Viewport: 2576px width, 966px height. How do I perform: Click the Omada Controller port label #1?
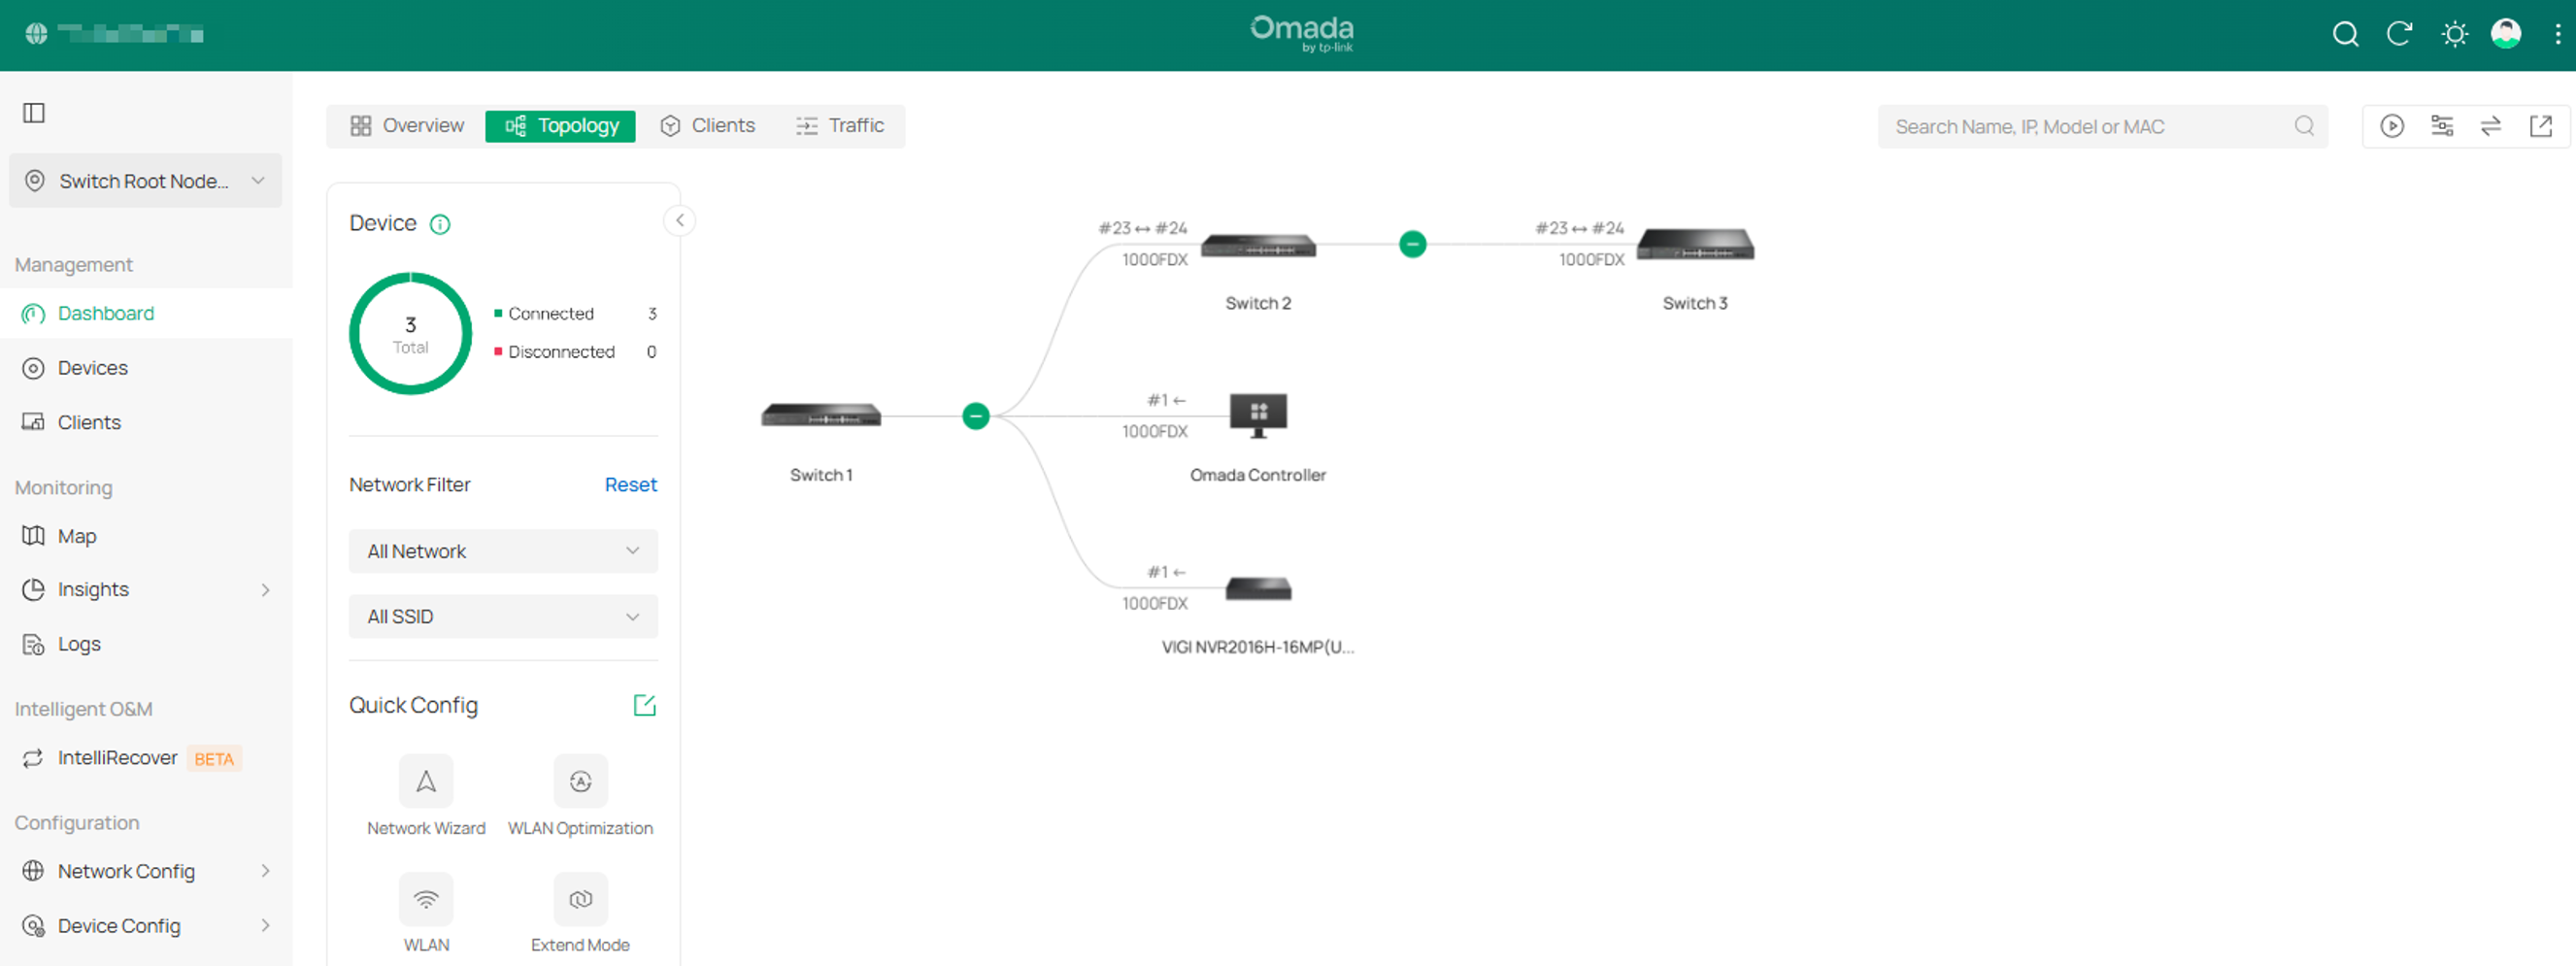[1166, 401]
